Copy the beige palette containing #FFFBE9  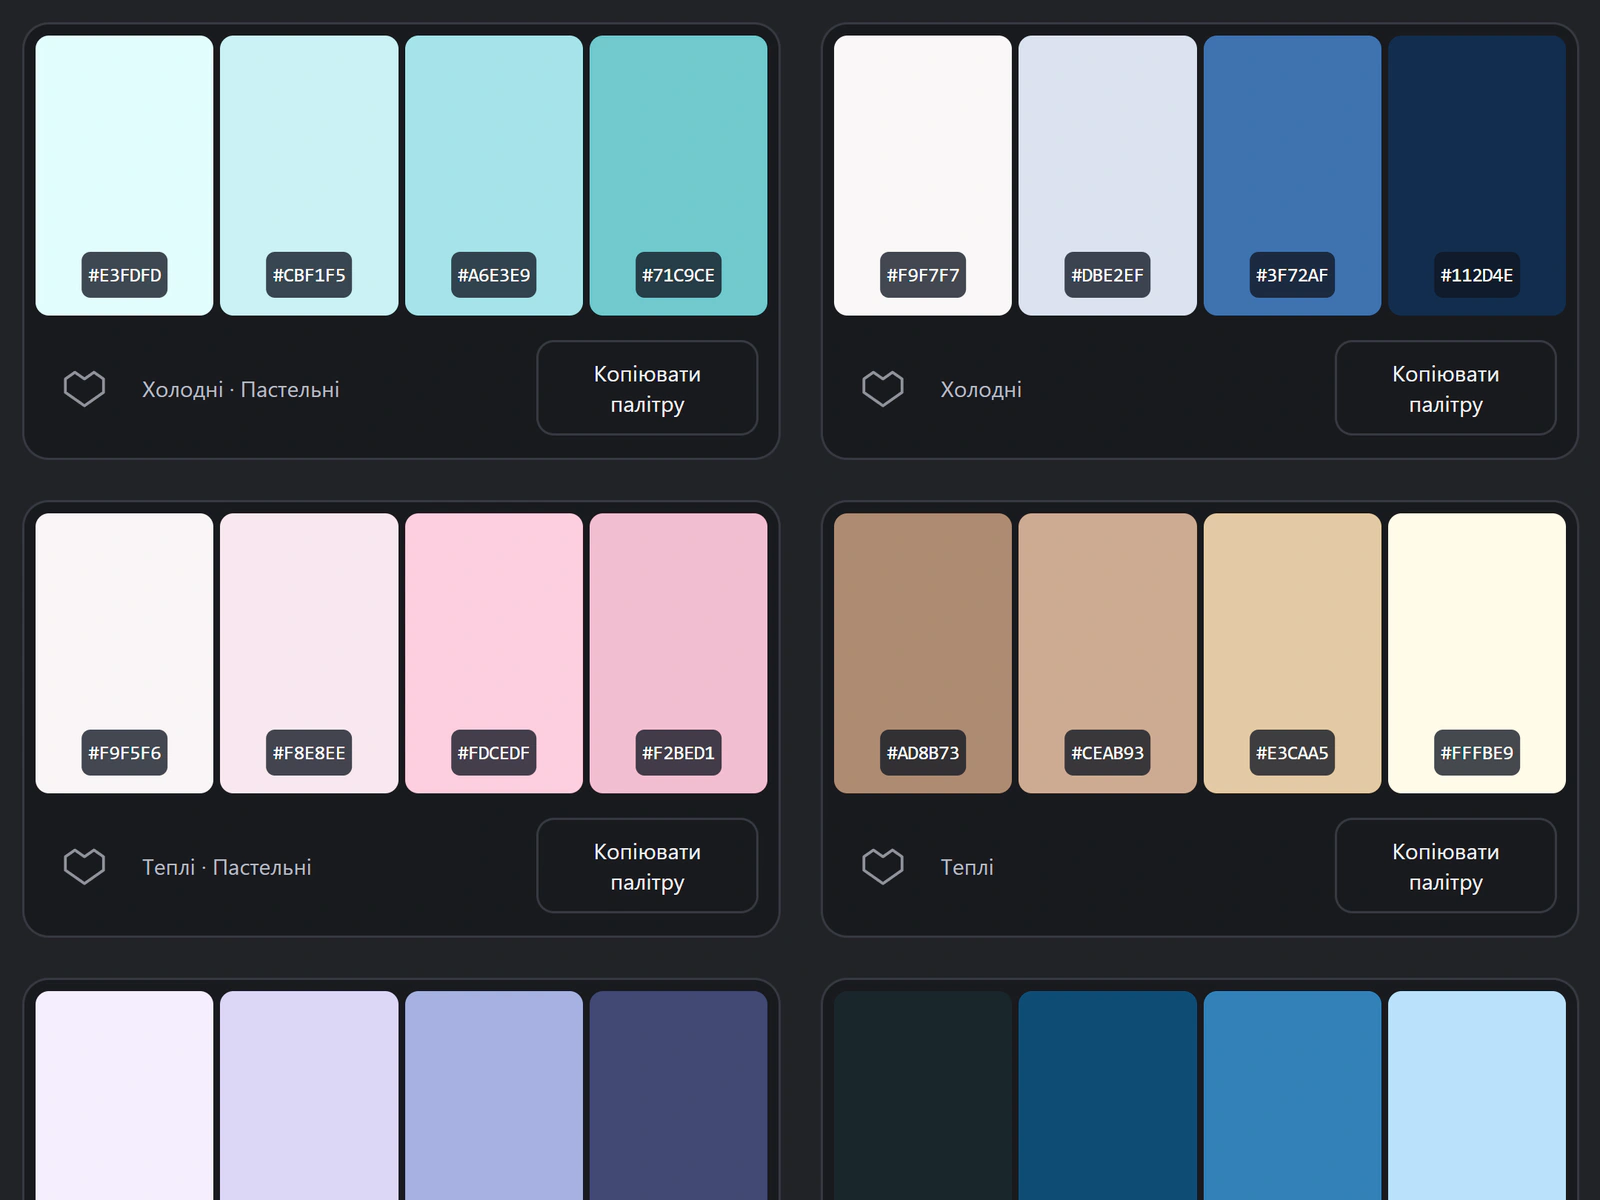[1446, 866]
